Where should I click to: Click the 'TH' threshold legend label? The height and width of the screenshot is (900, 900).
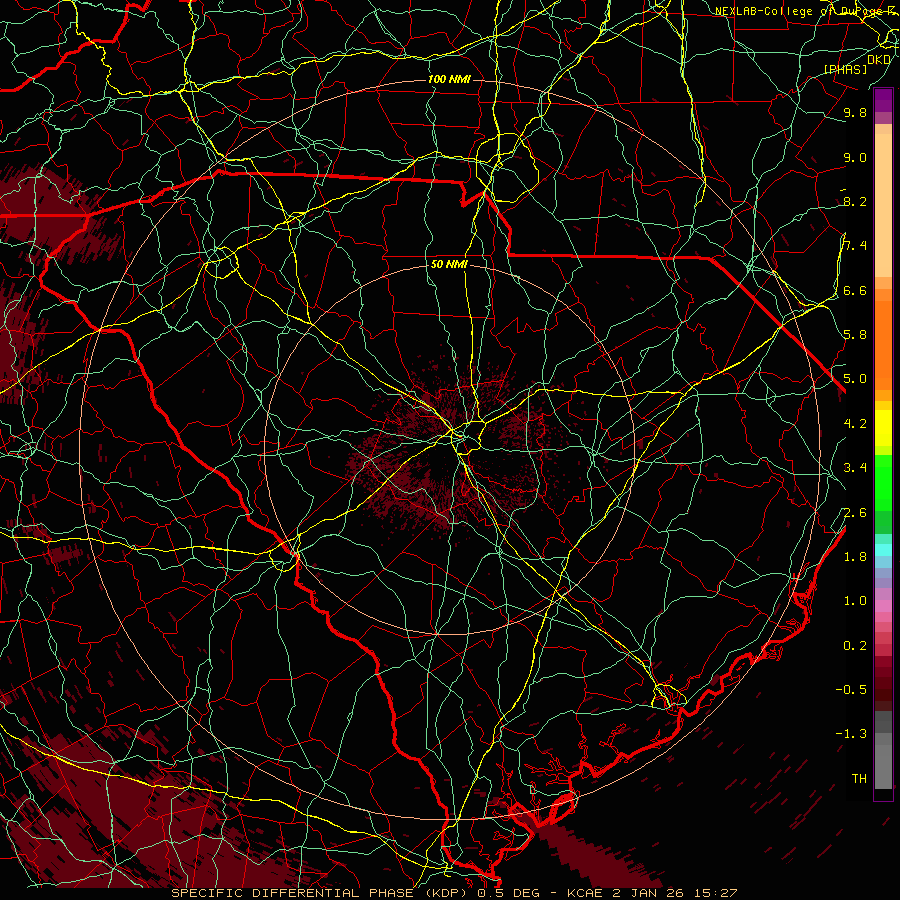[x=859, y=778]
